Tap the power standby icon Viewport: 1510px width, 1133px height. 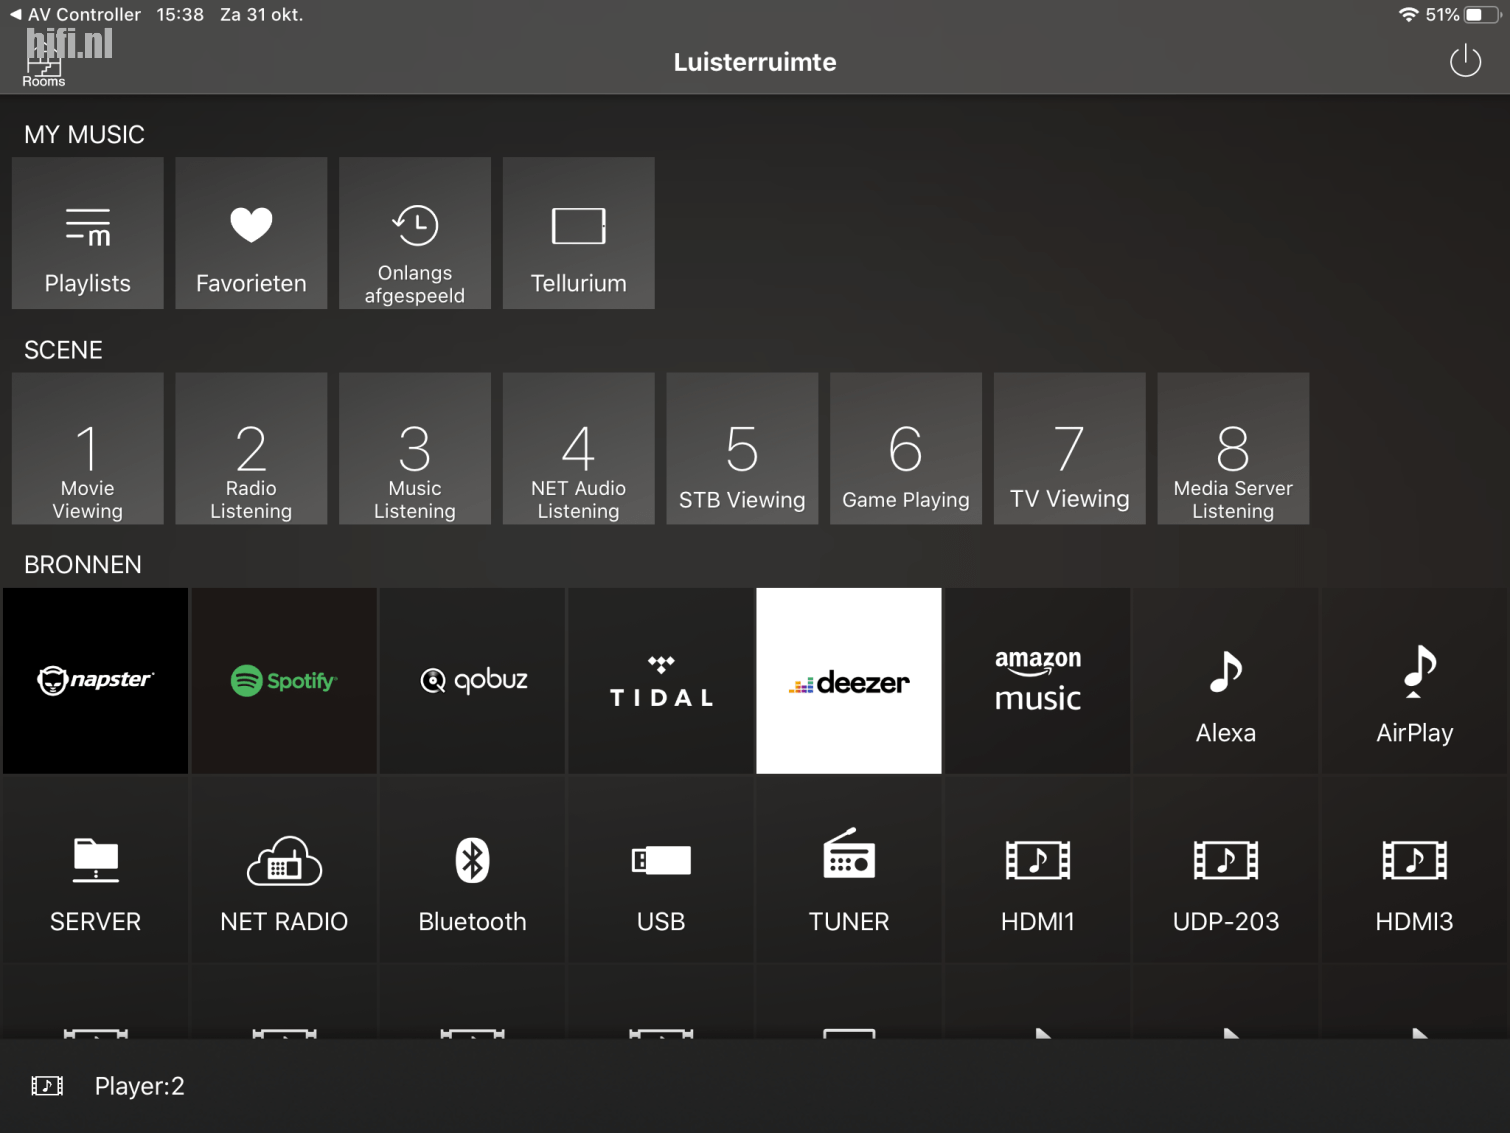point(1465,61)
